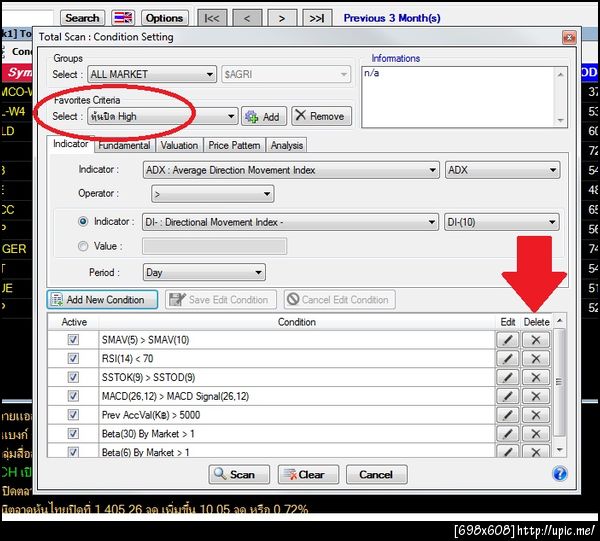Image resolution: width=600 pixels, height=541 pixels.
Task: Click the Informations box scroll down arrow
Action: tap(561, 120)
